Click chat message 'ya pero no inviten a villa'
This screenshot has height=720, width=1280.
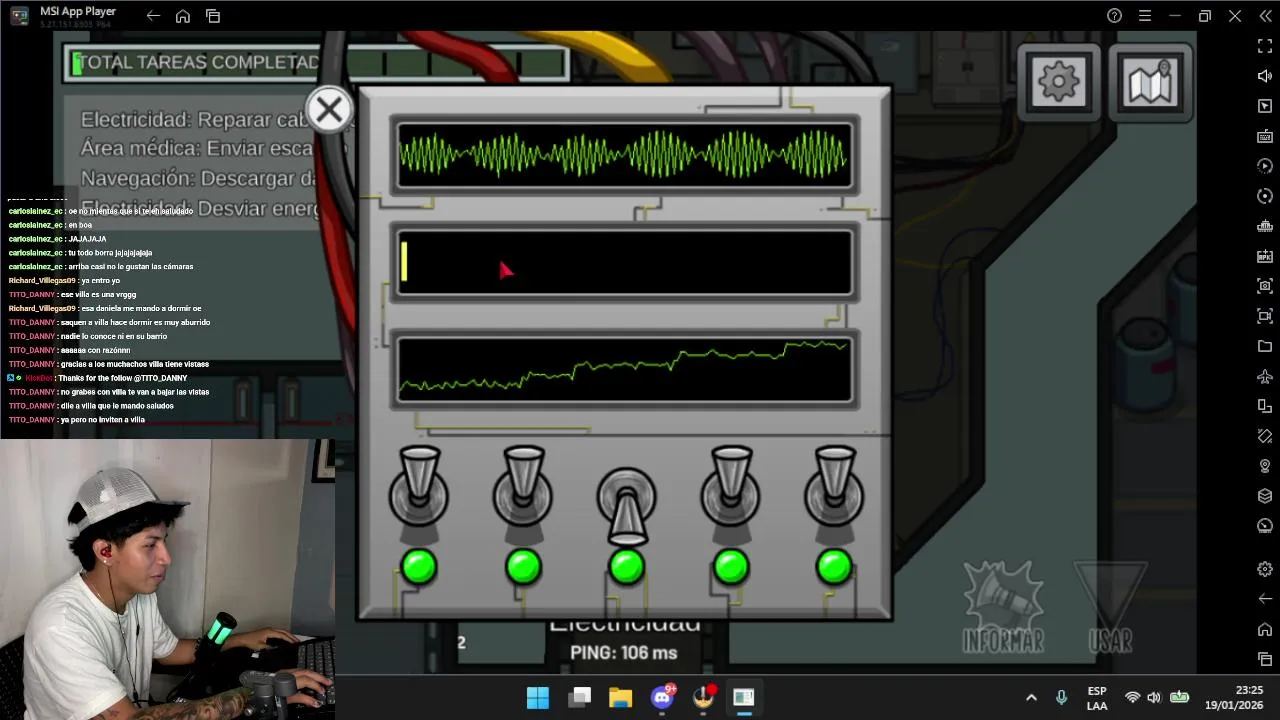(103, 420)
